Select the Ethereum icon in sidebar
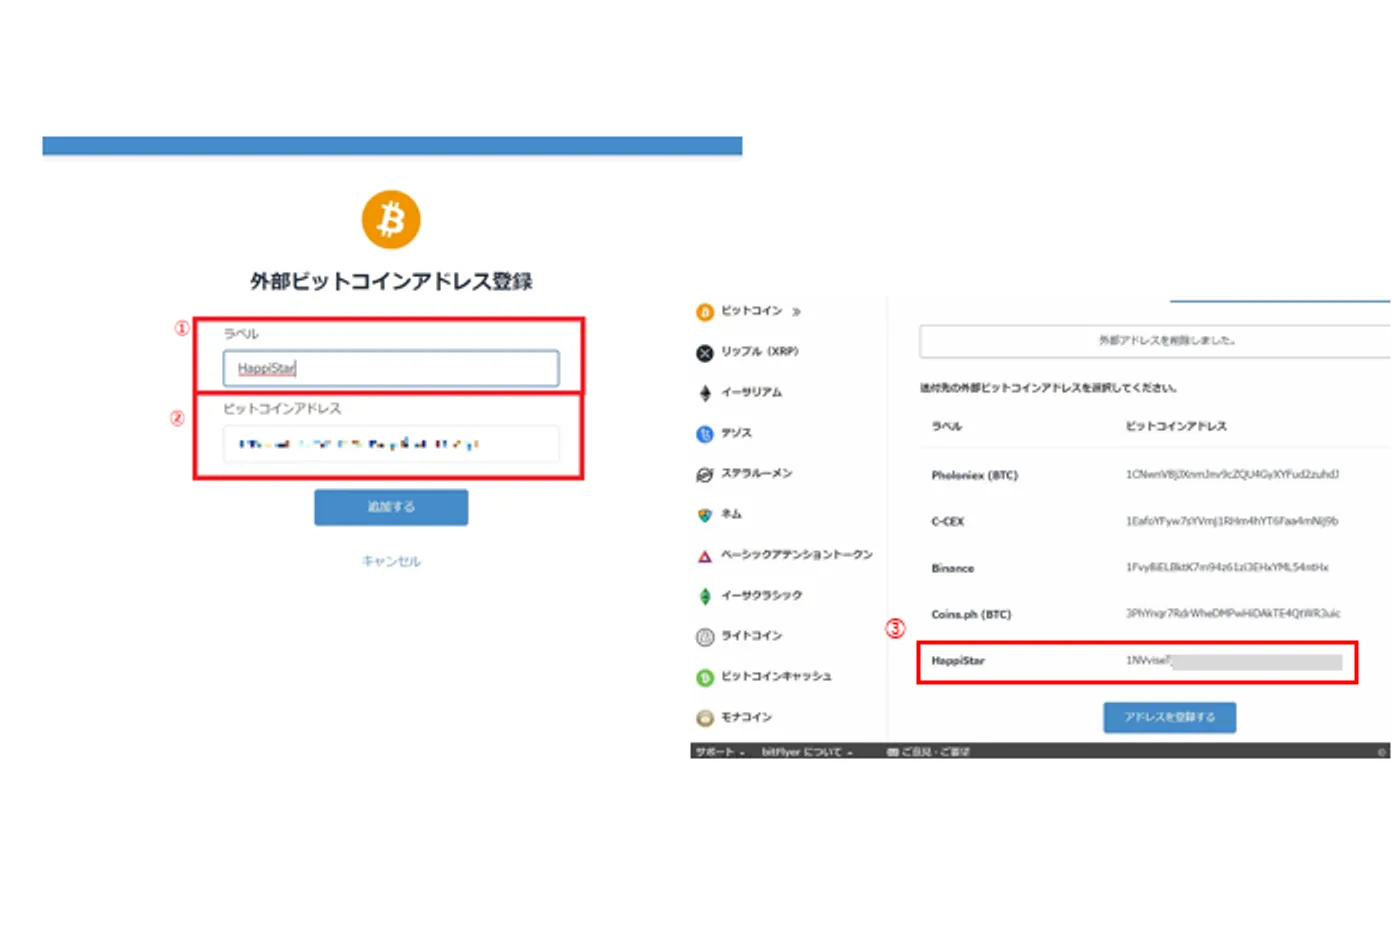 coord(705,393)
